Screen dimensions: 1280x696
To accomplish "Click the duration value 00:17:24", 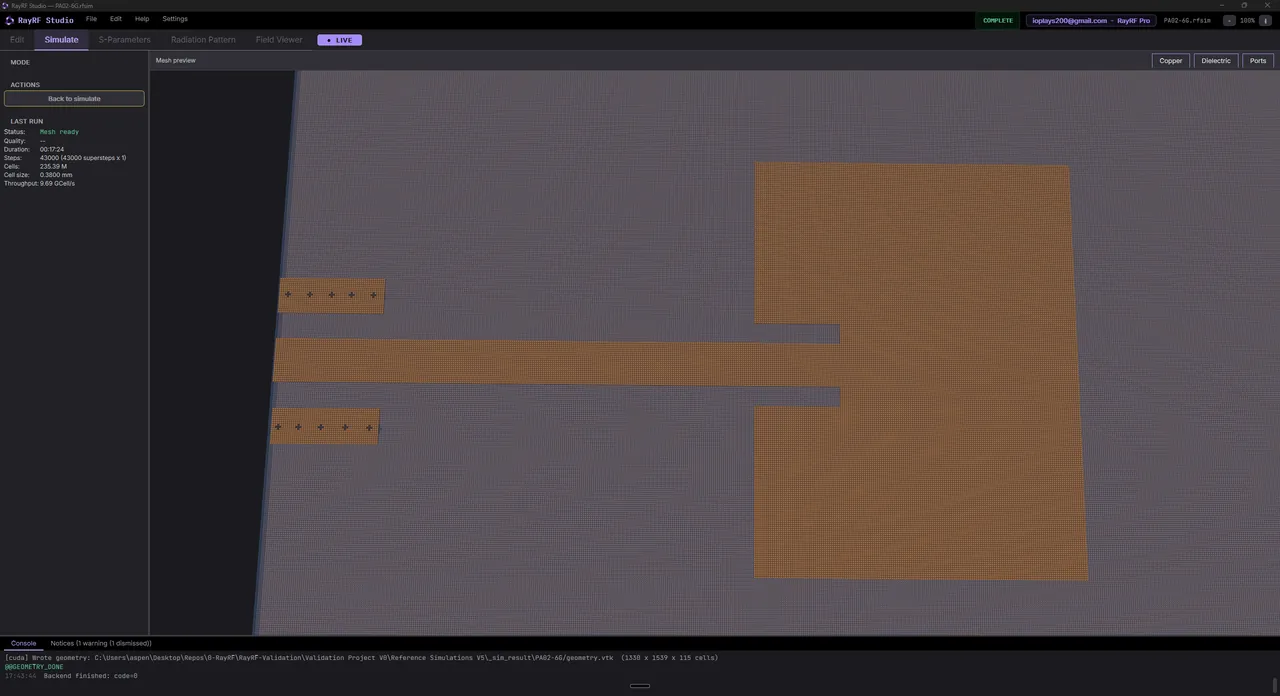I will [52, 149].
